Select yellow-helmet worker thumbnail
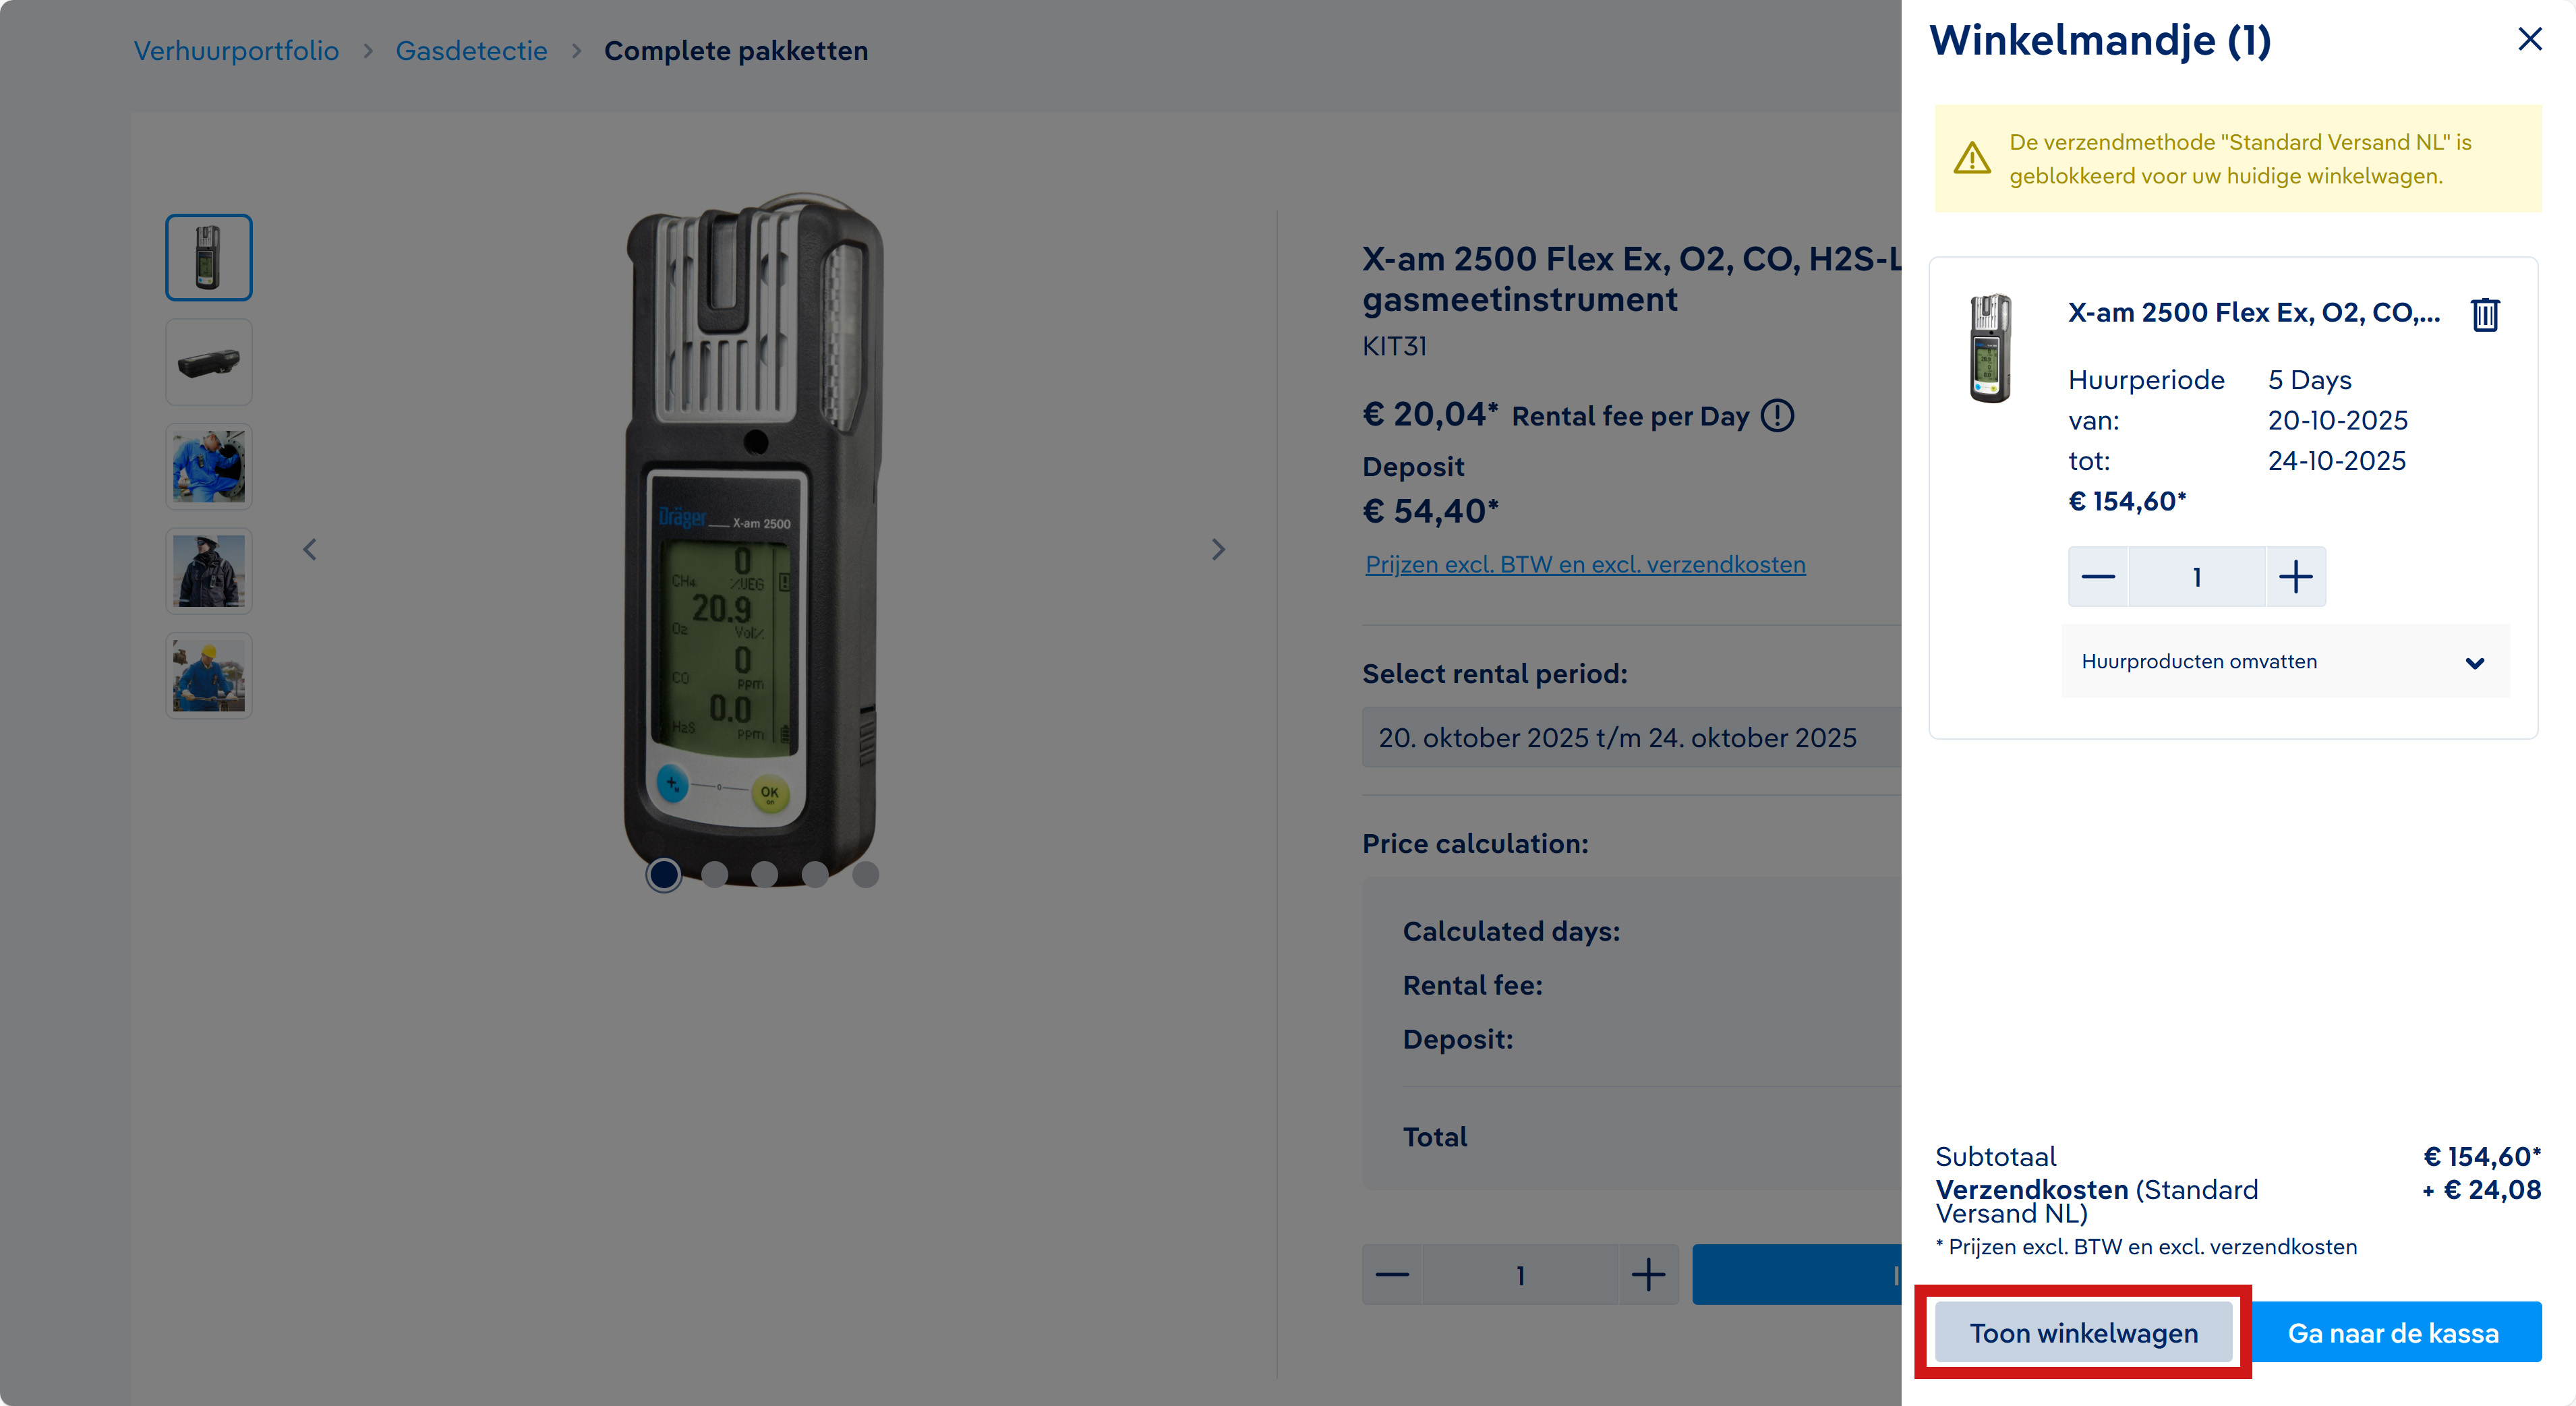Image resolution: width=2576 pixels, height=1406 pixels. (208, 675)
